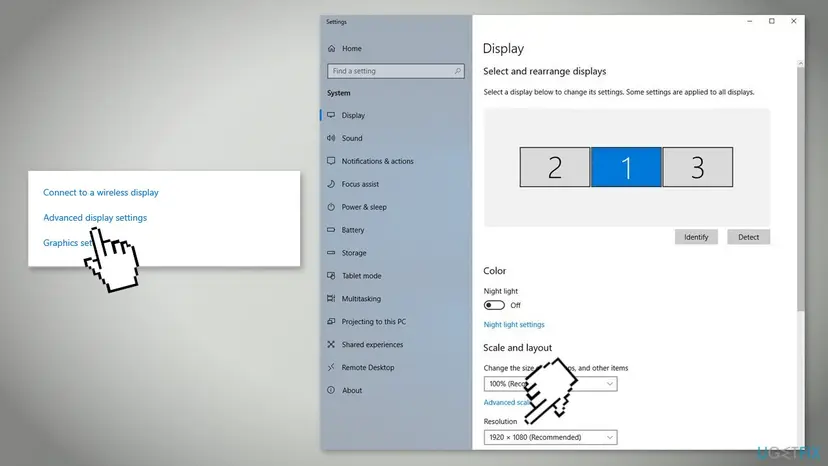Click the Tablet mode icon
Viewport: 828px width, 466px height.
point(331,276)
